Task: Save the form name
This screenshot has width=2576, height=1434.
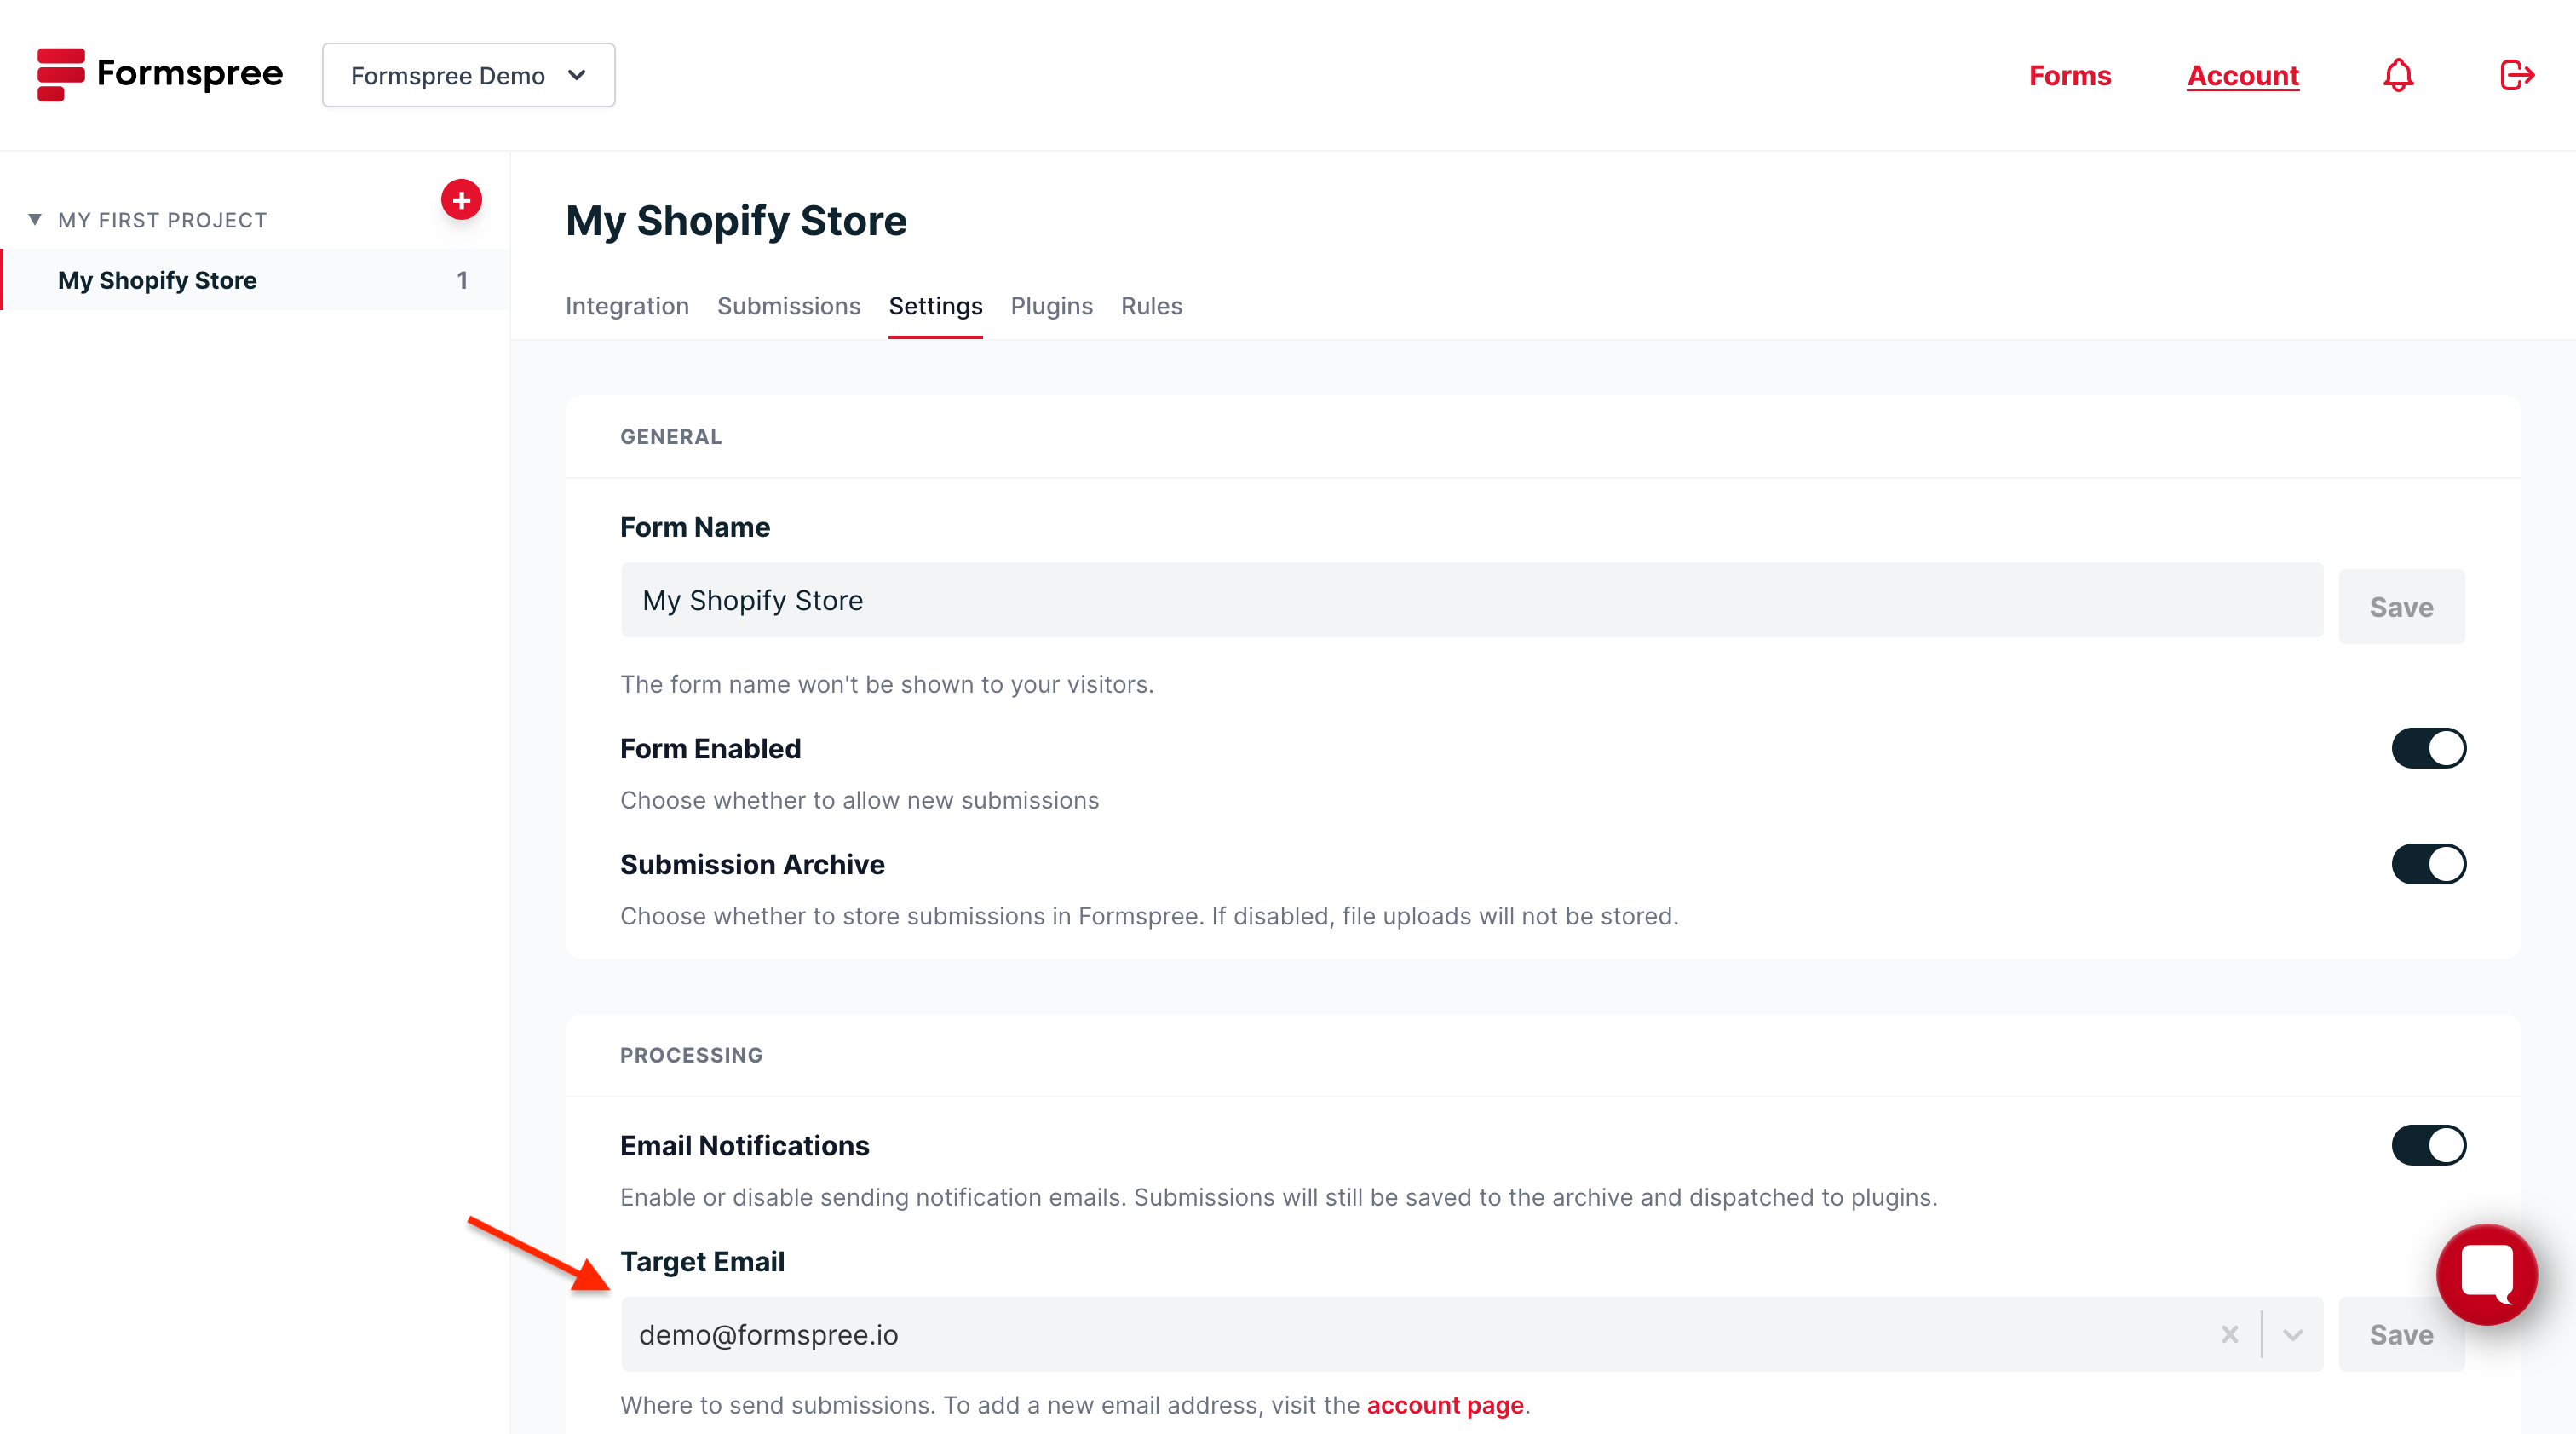Action: (x=2401, y=605)
